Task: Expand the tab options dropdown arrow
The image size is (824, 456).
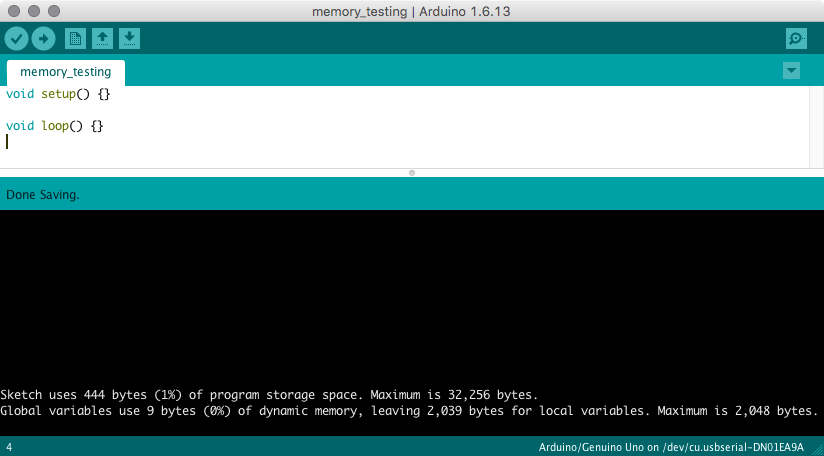Action: point(791,70)
